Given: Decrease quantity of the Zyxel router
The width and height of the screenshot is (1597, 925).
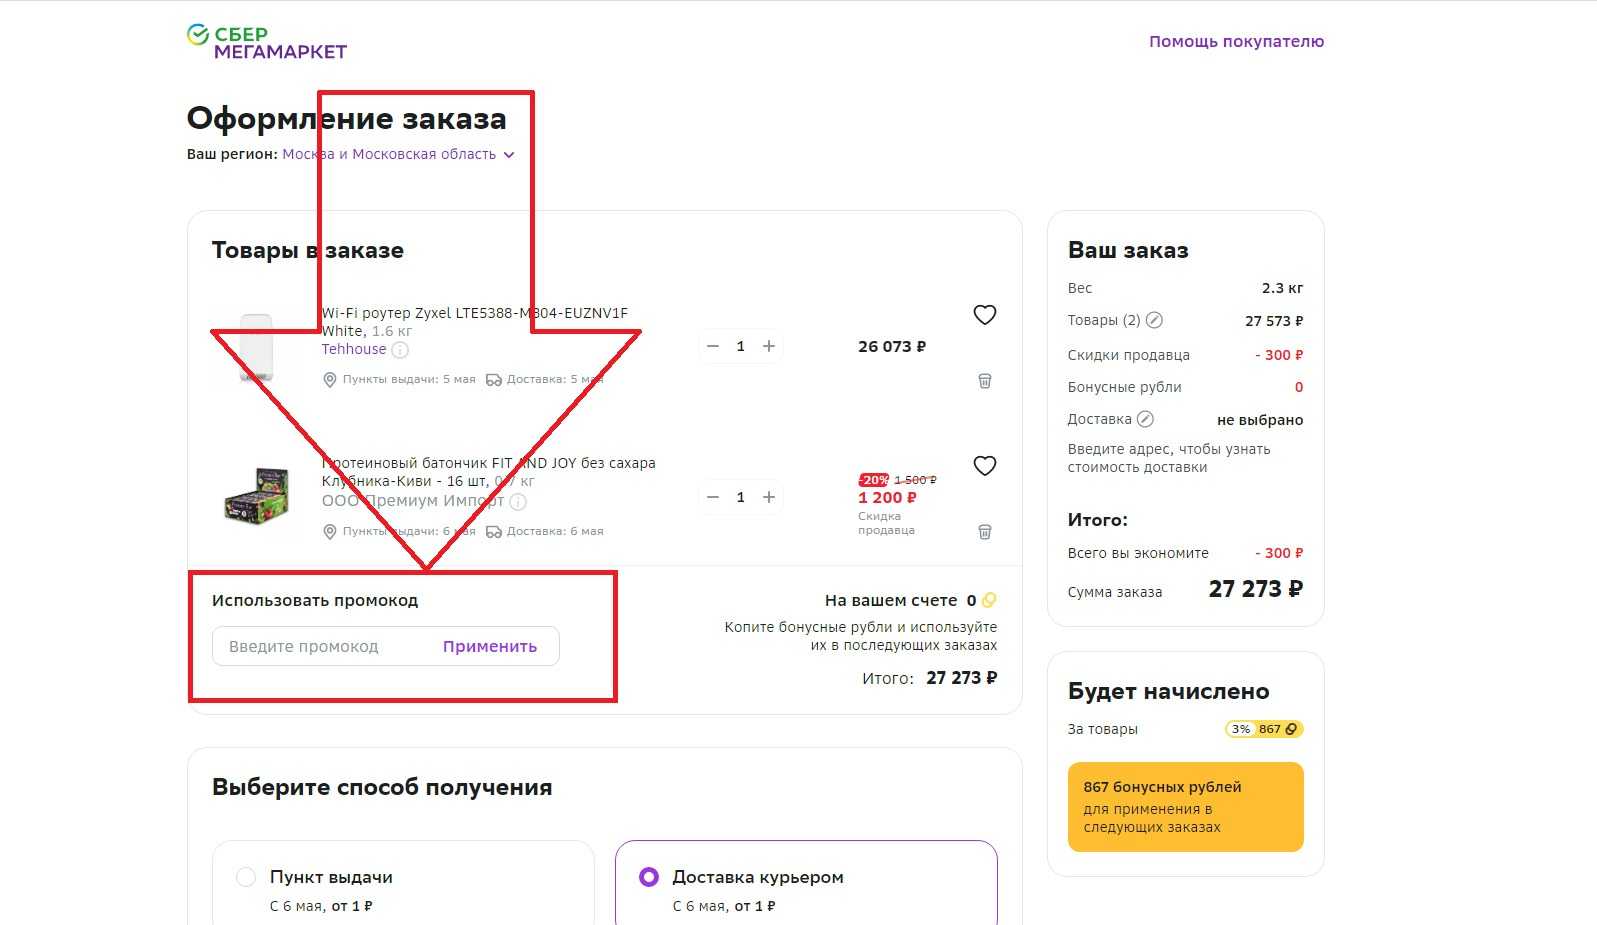Looking at the screenshot, I should point(713,346).
